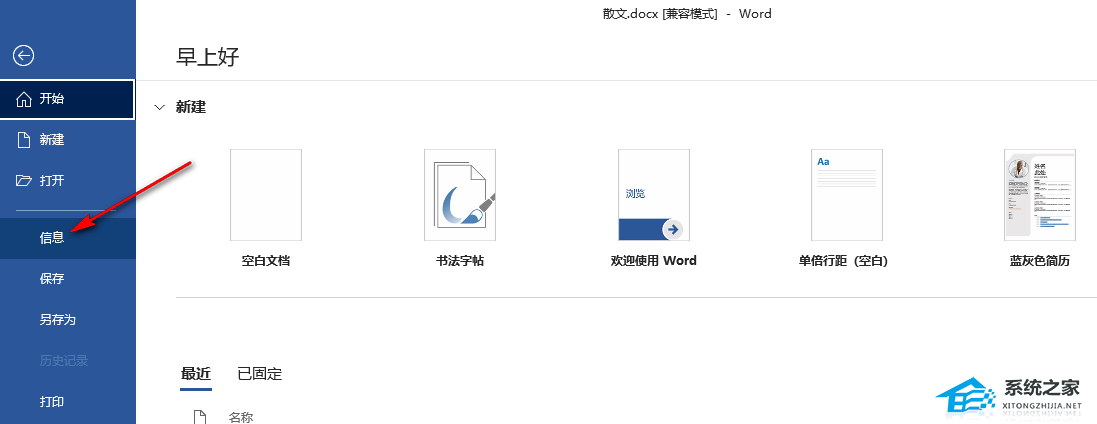Select the 蓝灰色简历 template
Screen dimensions: 1097x424
click(x=1040, y=209)
